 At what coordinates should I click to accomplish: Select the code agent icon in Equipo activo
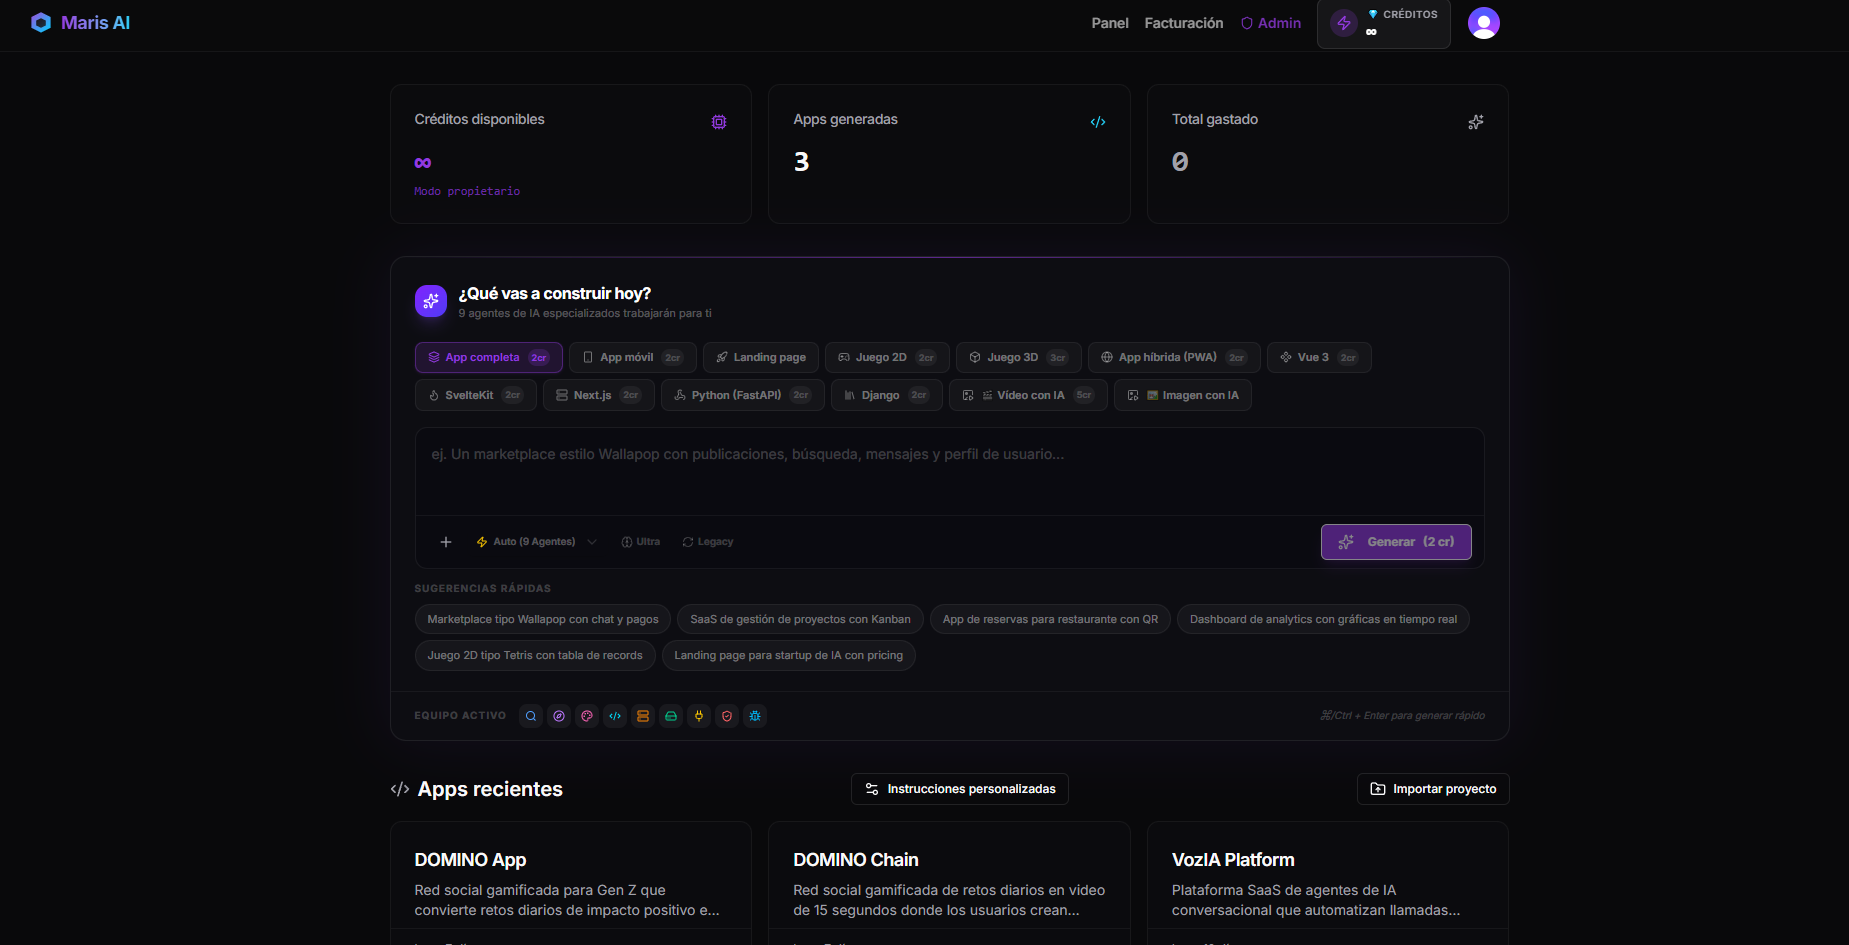[x=615, y=716]
